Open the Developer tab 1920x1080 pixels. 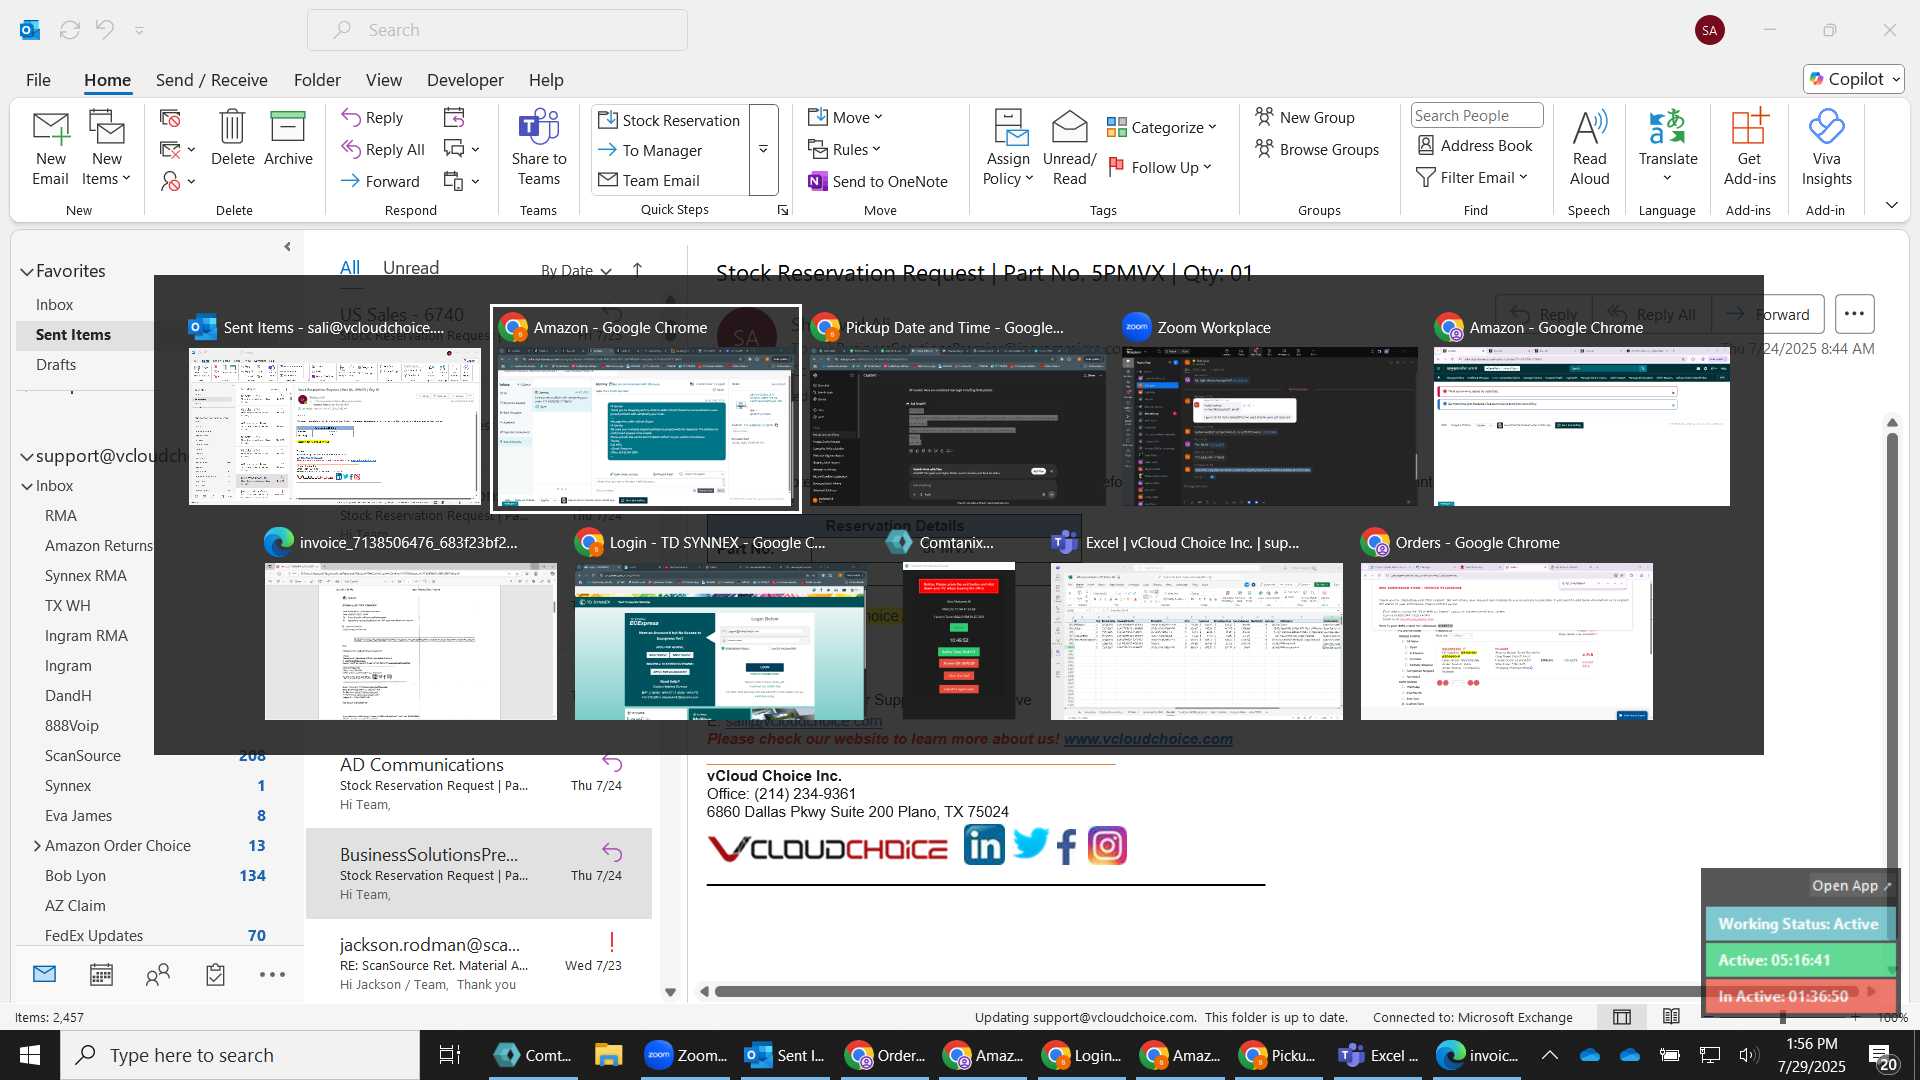pyautogui.click(x=465, y=80)
